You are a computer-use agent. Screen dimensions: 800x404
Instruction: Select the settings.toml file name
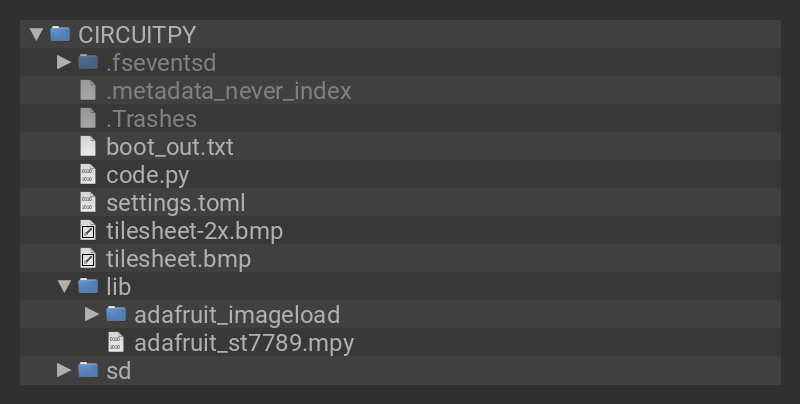(x=175, y=203)
